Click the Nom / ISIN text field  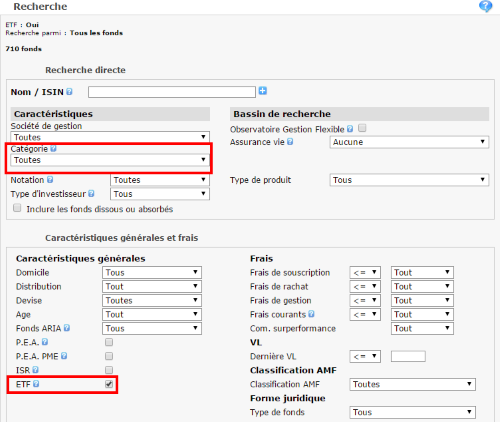click(x=172, y=92)
